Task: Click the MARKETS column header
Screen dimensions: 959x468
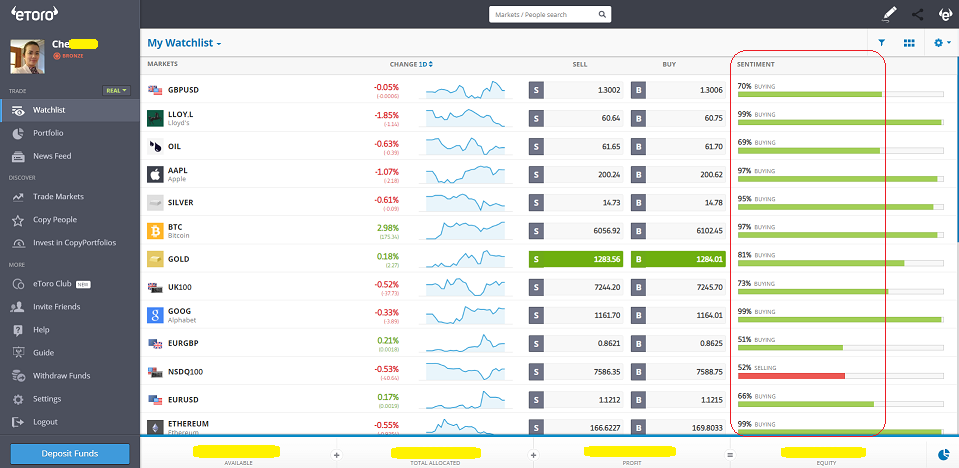Action: click(x=163, y=64)
